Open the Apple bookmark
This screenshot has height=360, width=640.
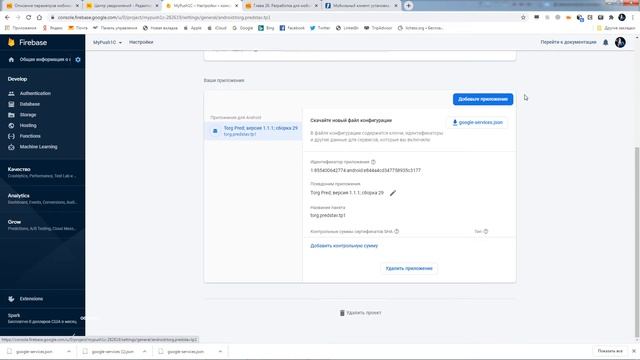[192, 28]
